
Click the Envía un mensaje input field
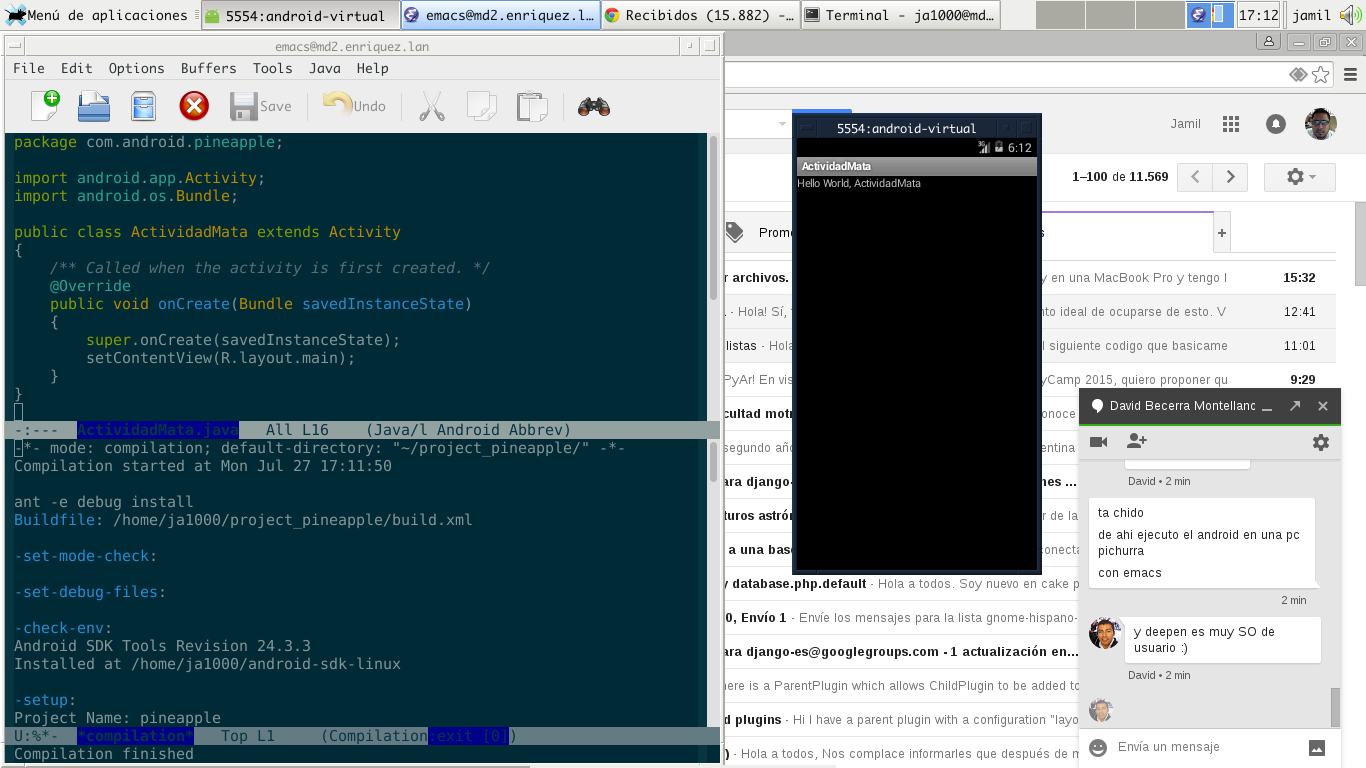coord(1206,747)
